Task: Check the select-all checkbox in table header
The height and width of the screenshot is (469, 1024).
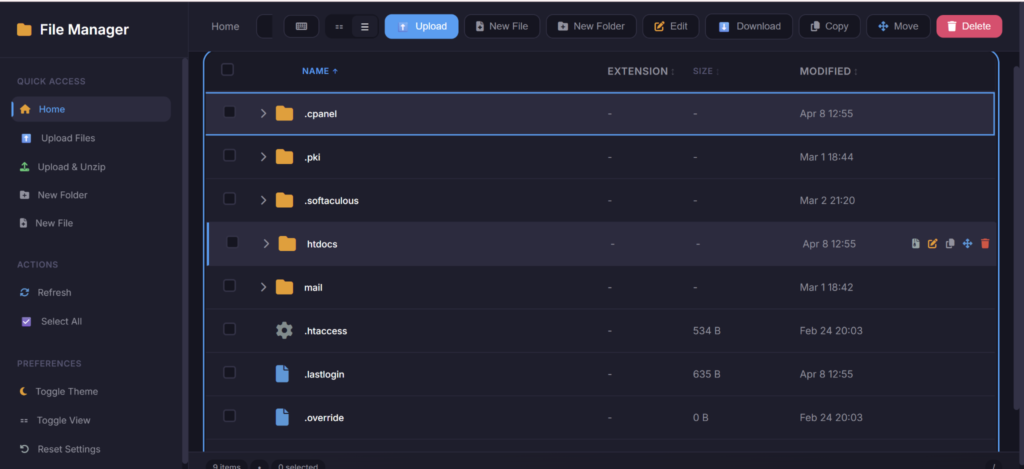Action: [x=227, y=69]
